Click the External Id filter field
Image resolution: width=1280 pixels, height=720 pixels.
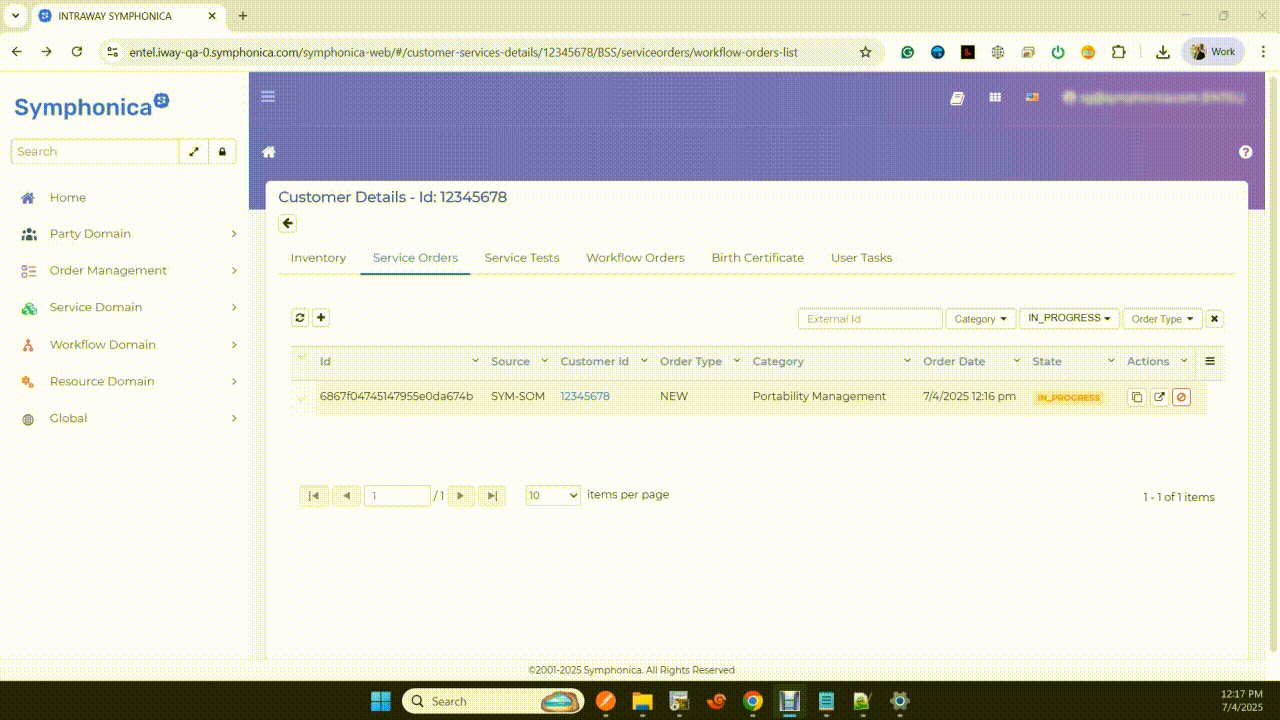[870, 319]
